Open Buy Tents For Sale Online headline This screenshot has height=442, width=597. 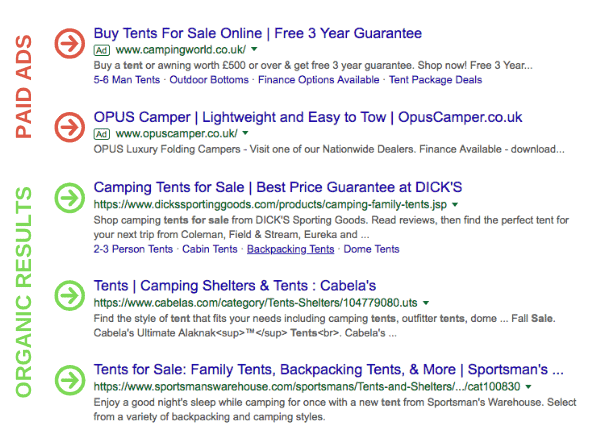[x=258, y=33]
